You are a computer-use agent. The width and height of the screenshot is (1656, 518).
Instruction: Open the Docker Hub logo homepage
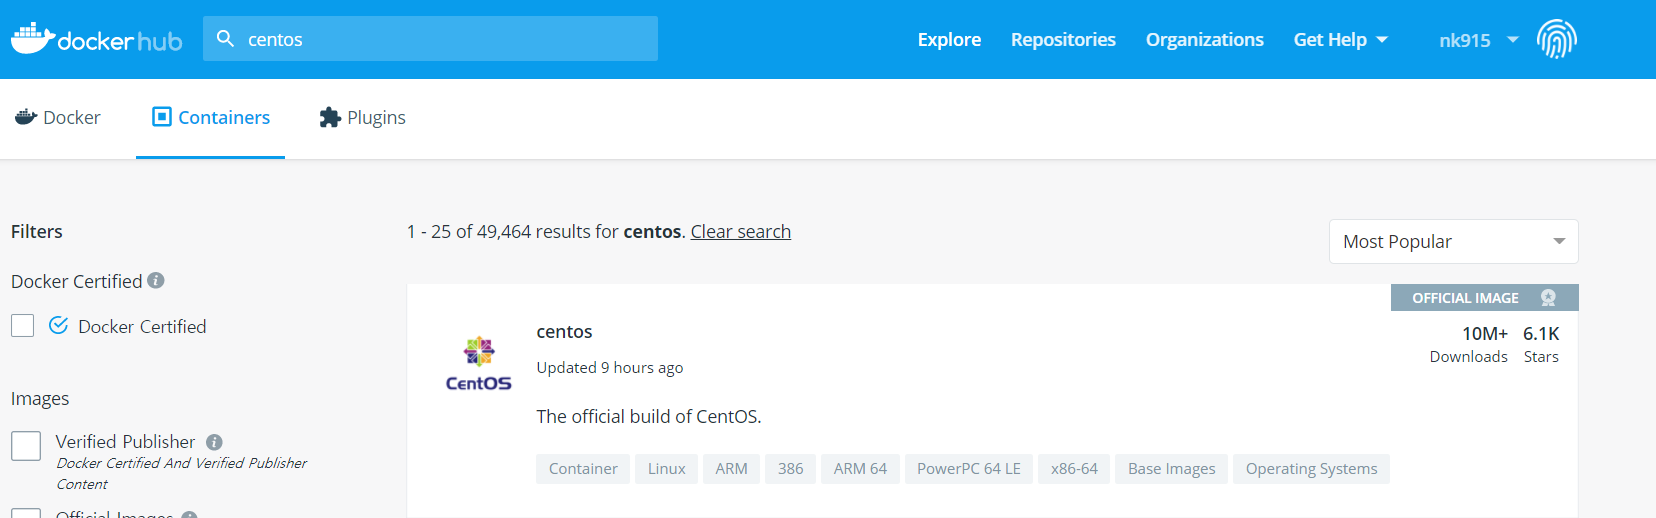[x=97, y=39]
